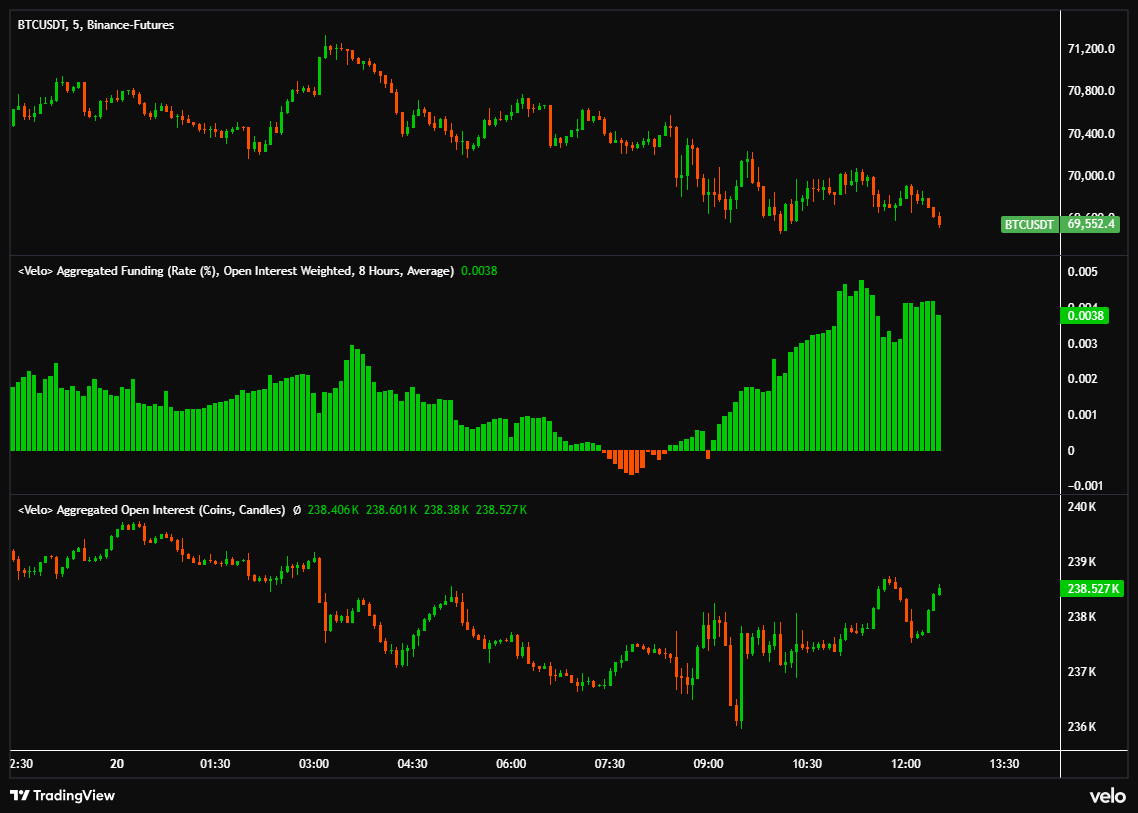1138x813 pixels.
Task: Click the 03:00 time axis label
Action: pos(314,764)
